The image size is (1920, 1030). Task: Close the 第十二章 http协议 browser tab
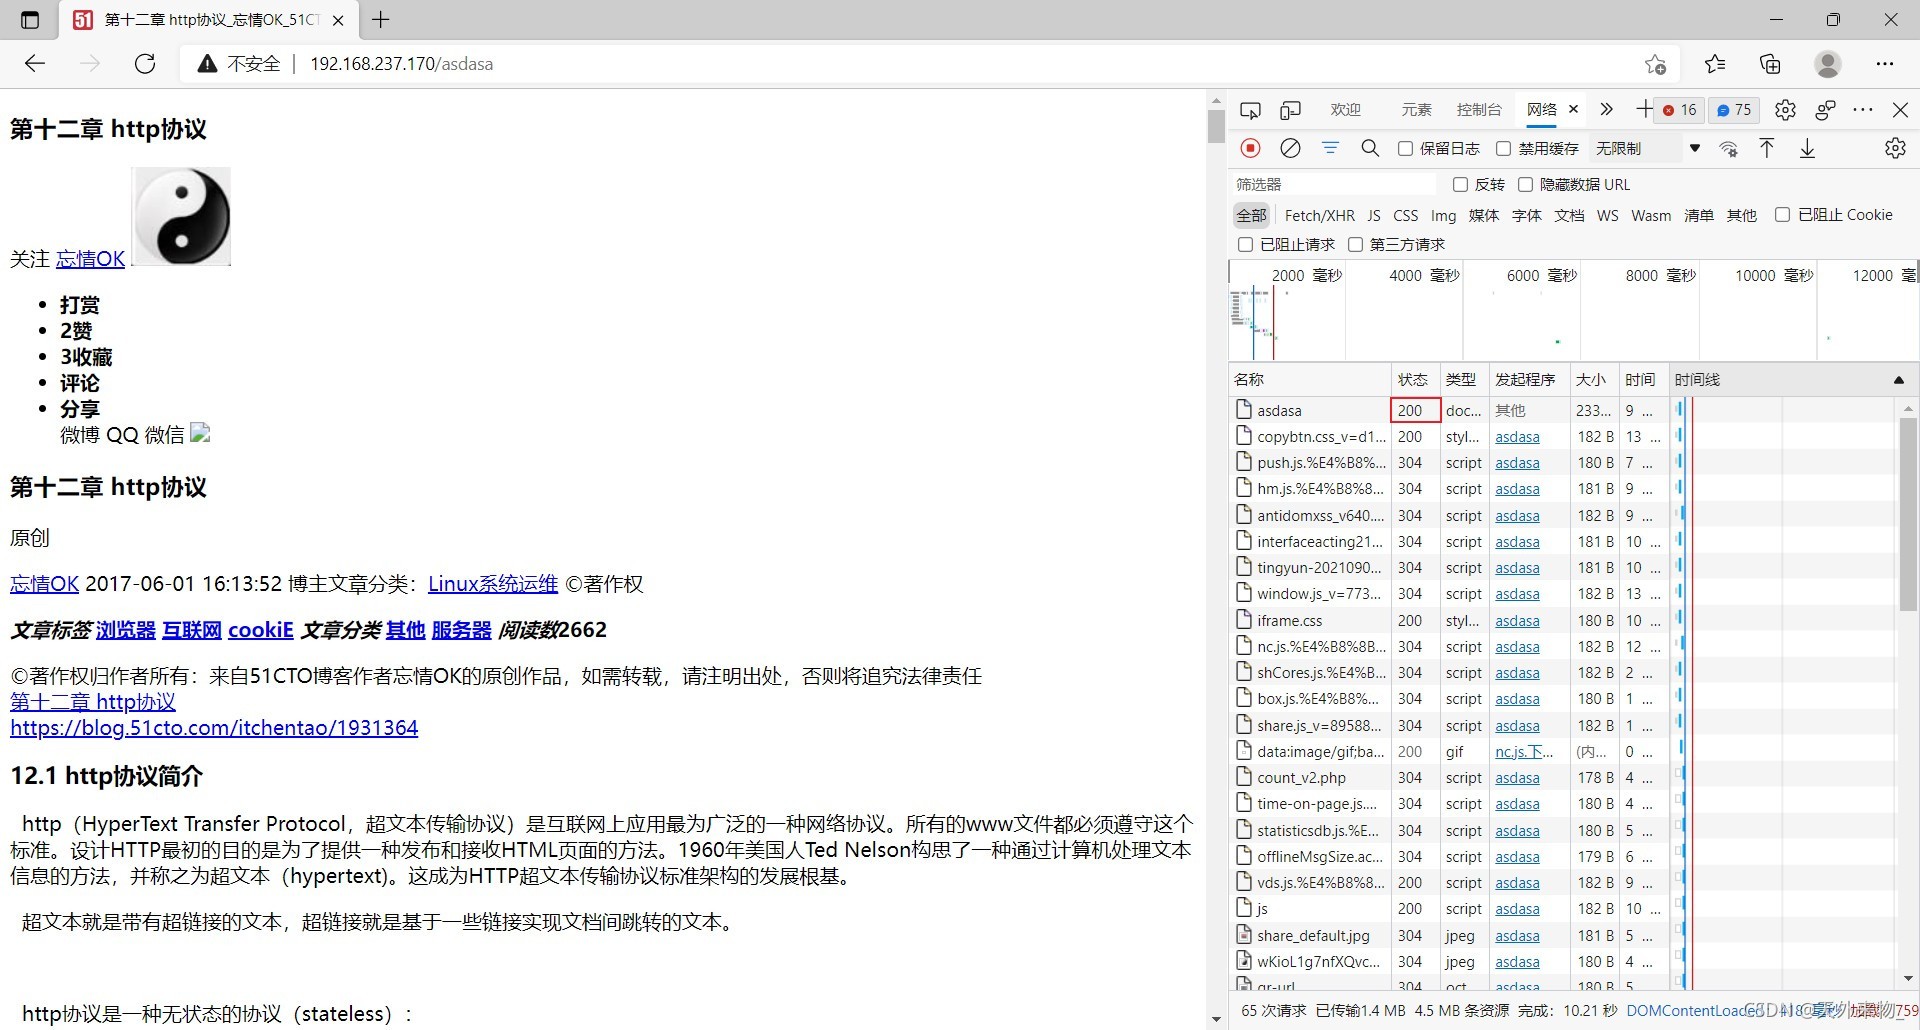pyautogui.click(x=338, y=20)
